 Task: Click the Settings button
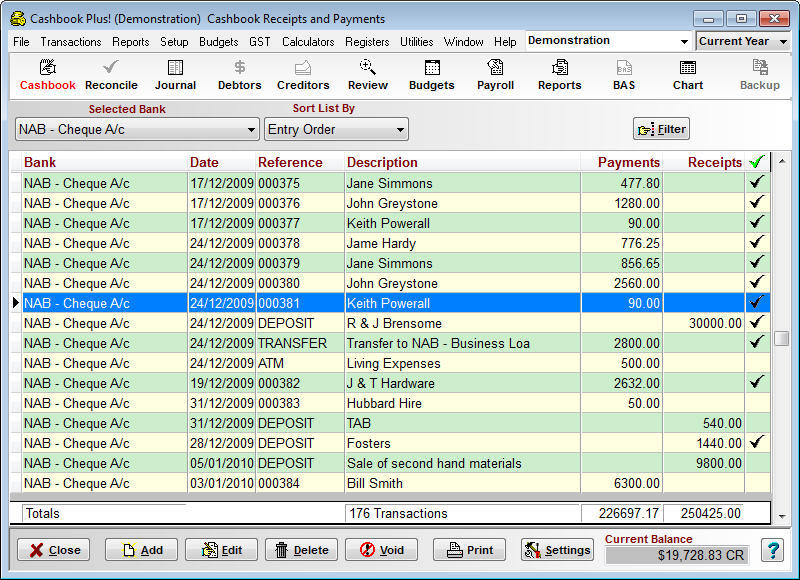pyautogui.click(x=557, y=550)
